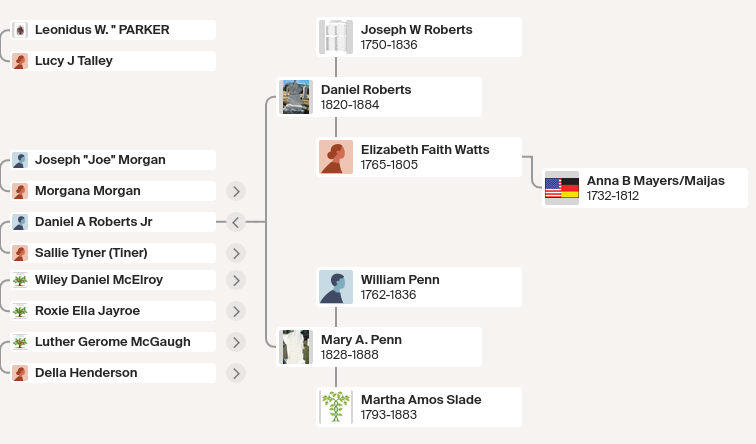Click Mary A. Penn's photo thumbnail
Viewport: 756px width, 444px height.
click(296, 347)
